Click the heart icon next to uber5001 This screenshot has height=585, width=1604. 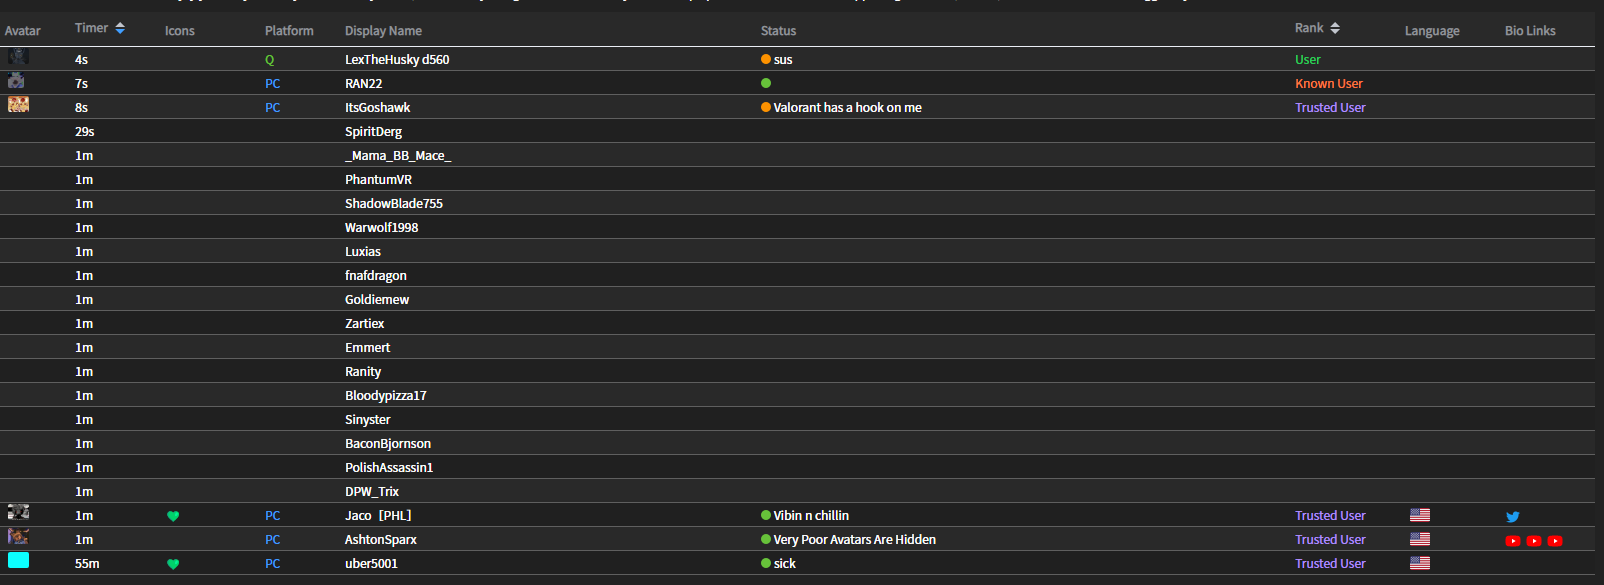173,564
